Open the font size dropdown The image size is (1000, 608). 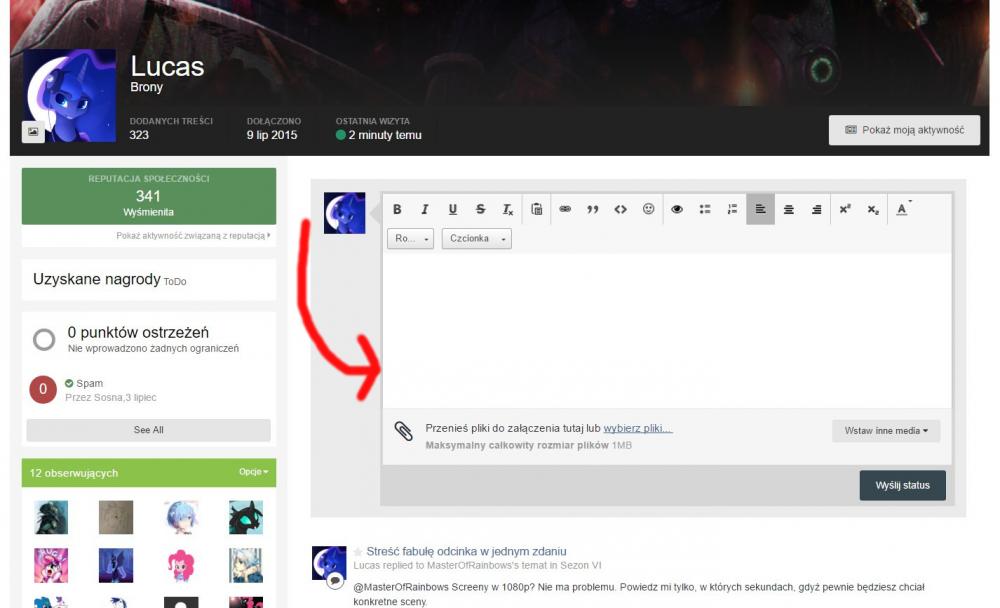pos(410,239)
